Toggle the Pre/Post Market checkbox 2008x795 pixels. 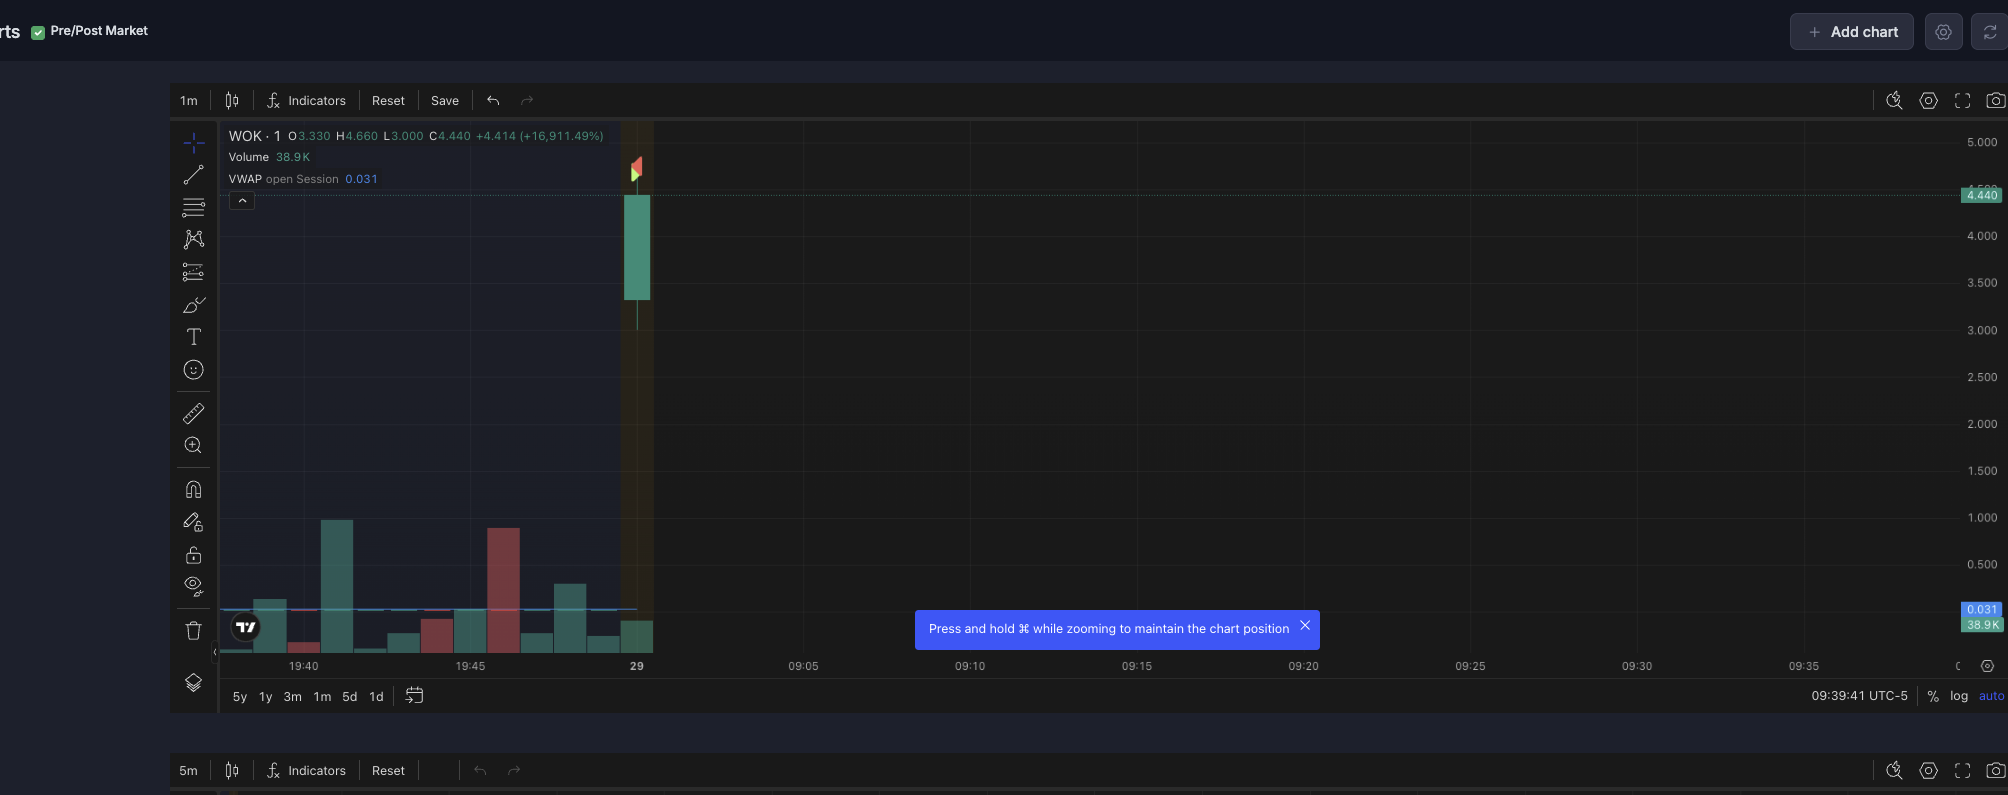point(38,32)
